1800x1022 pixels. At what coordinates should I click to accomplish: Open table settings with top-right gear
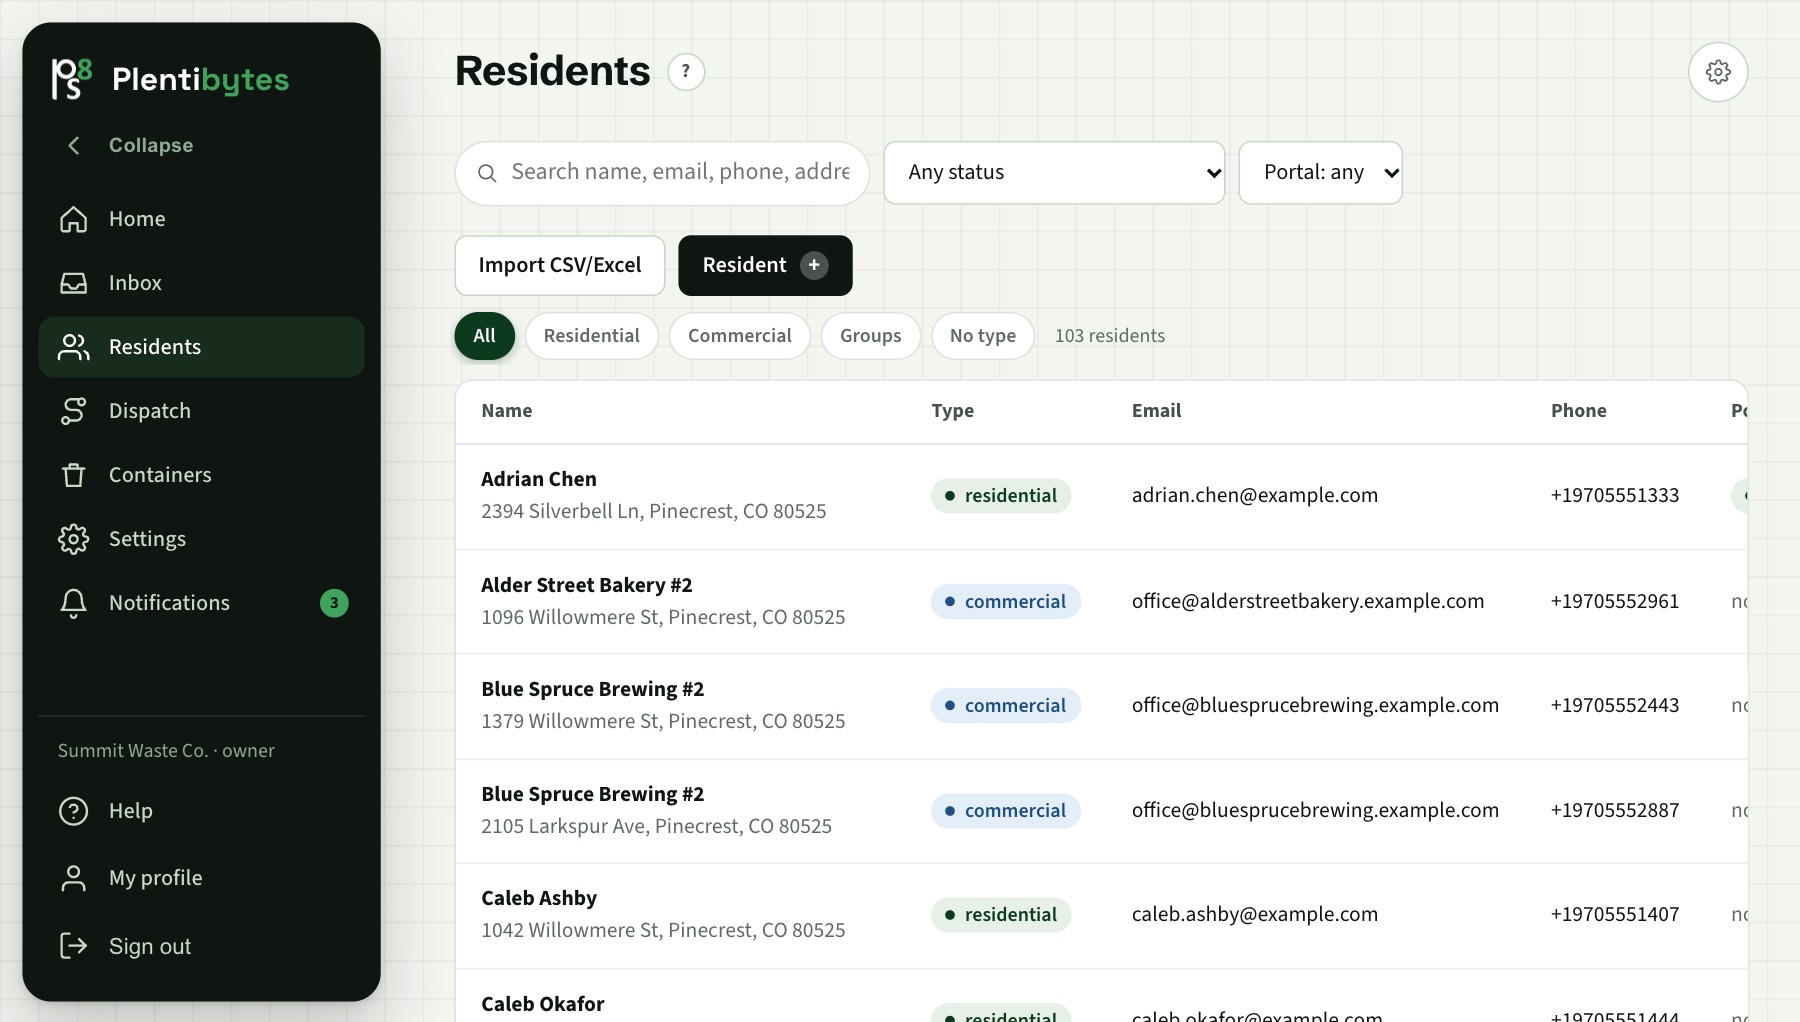point(1718,72)
